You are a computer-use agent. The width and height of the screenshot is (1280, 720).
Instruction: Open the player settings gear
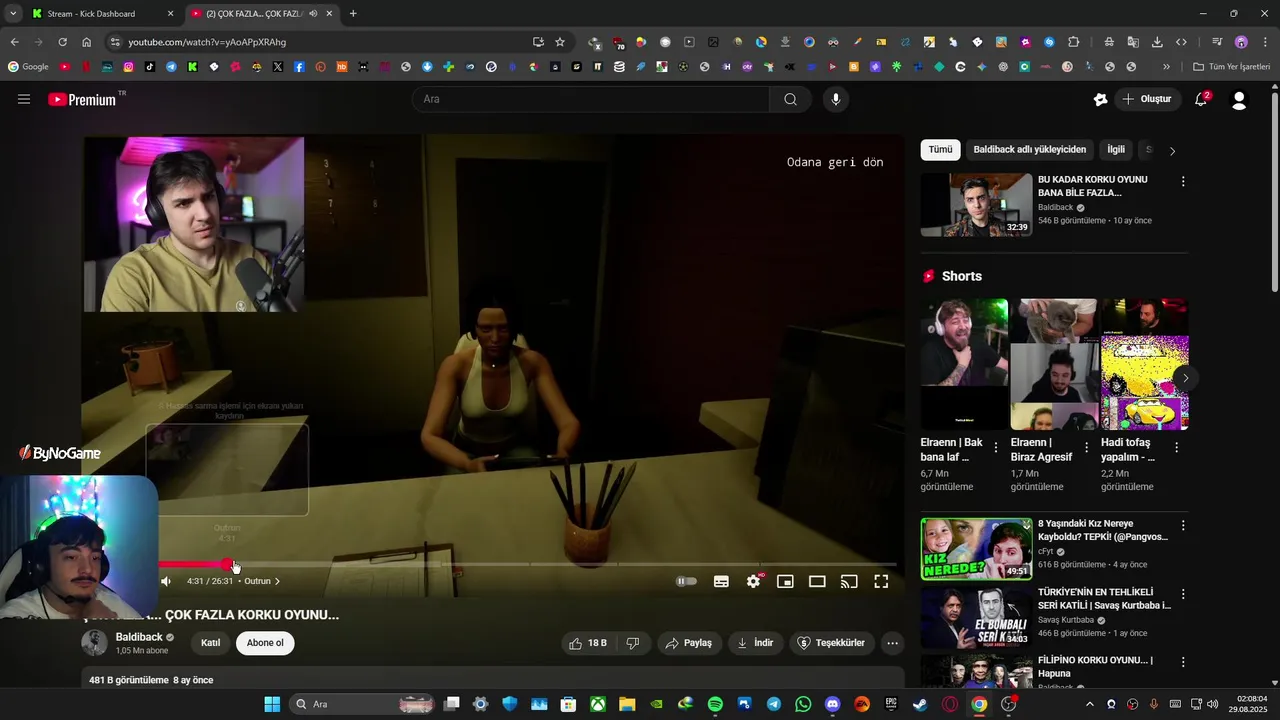(x=754, y=581)
